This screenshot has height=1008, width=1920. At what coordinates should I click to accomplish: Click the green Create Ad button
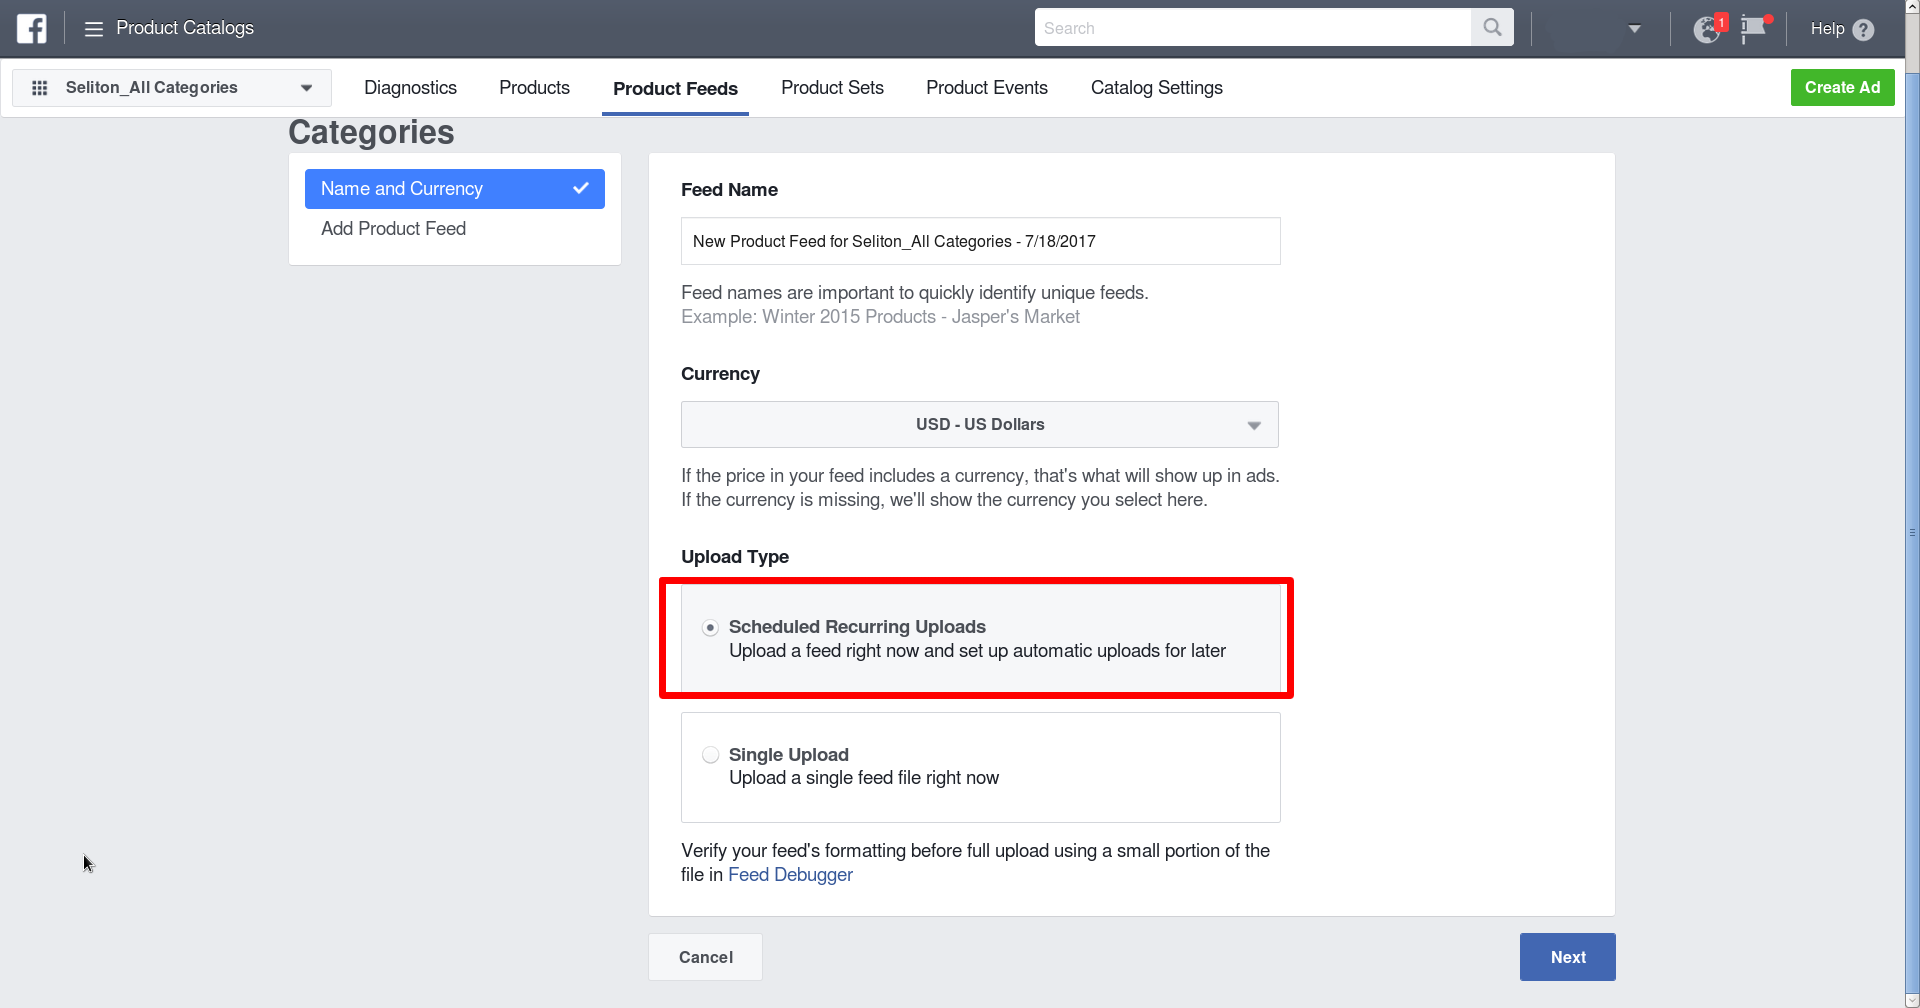1842,87
